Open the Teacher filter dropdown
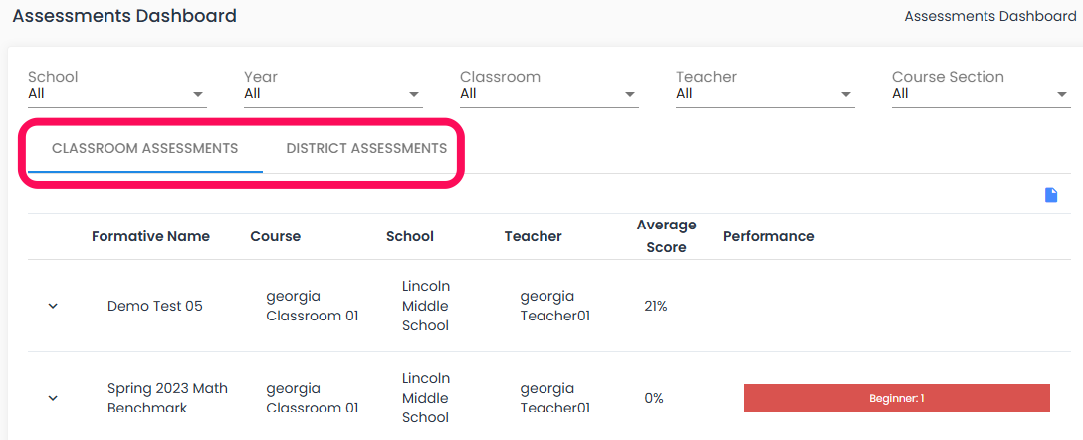1083x440 pixels. tap(765, 93)
